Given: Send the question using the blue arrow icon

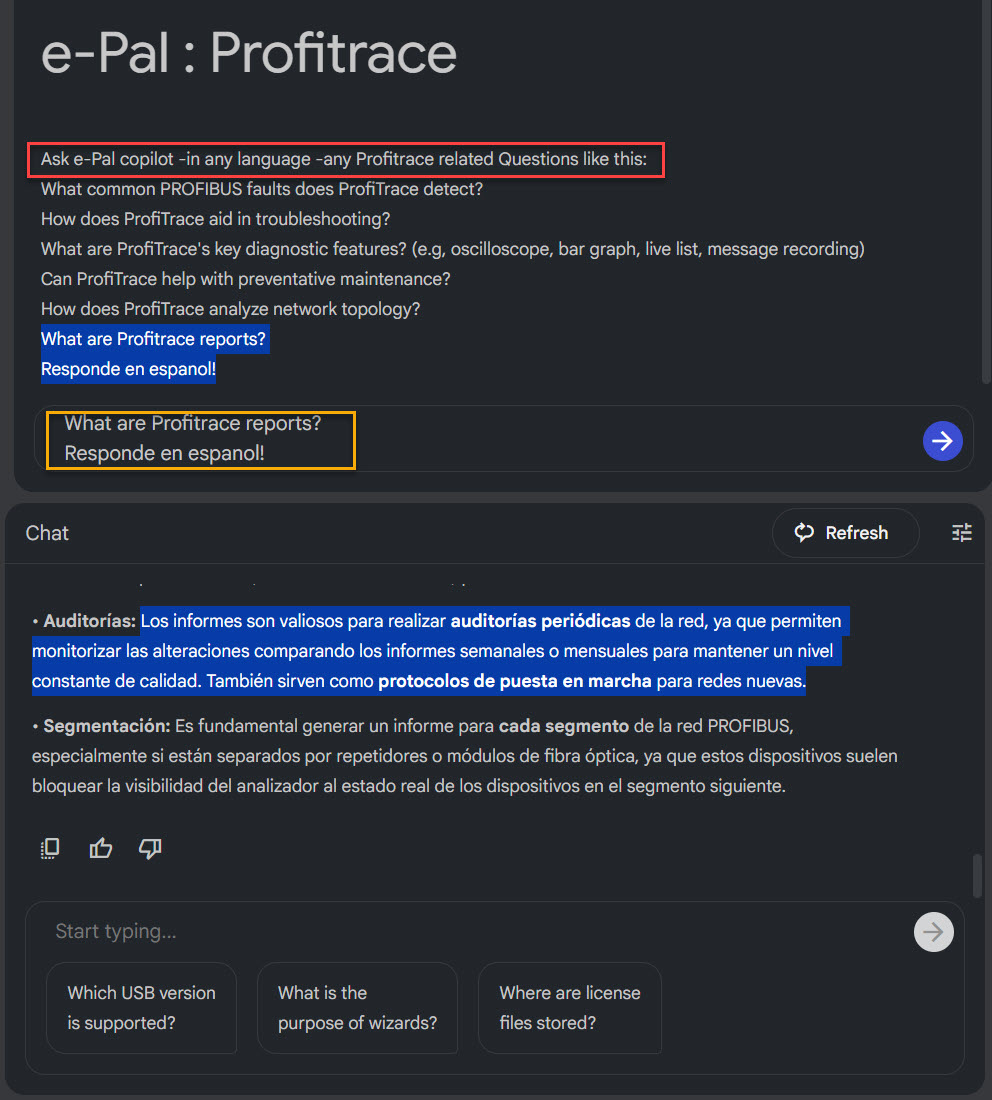Looking at the screenshot, I should tap(942, 440).
